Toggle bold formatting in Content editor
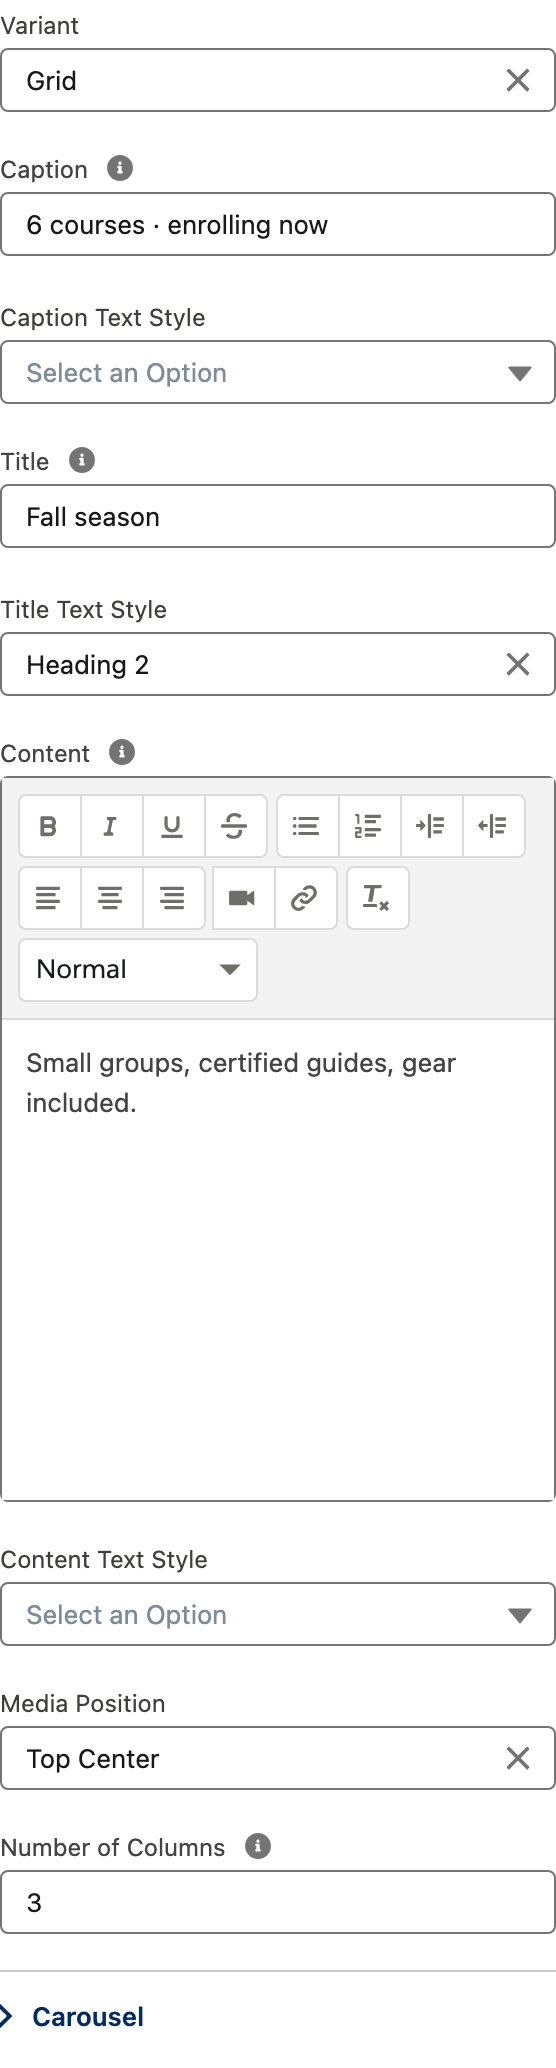Screen dimensions: 556x2068 pyautogui.click(x=49, y=826)
